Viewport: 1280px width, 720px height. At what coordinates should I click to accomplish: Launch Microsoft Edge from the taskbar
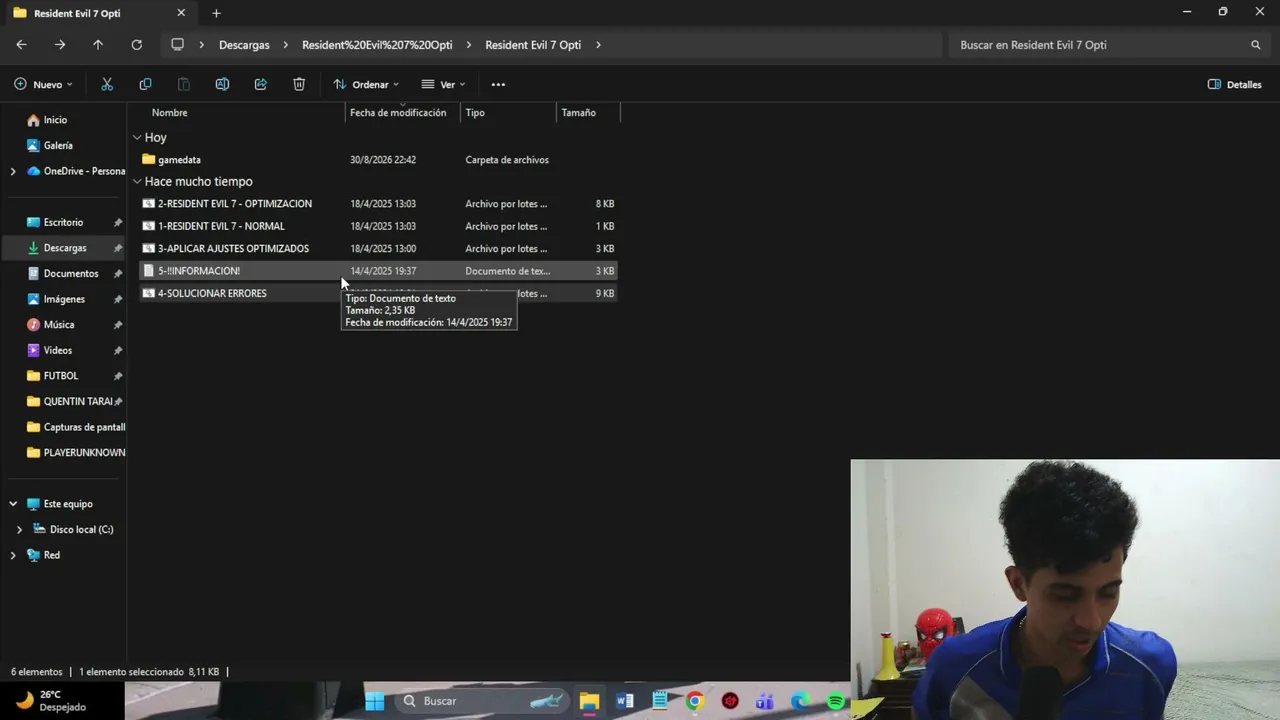coord(801,701)
